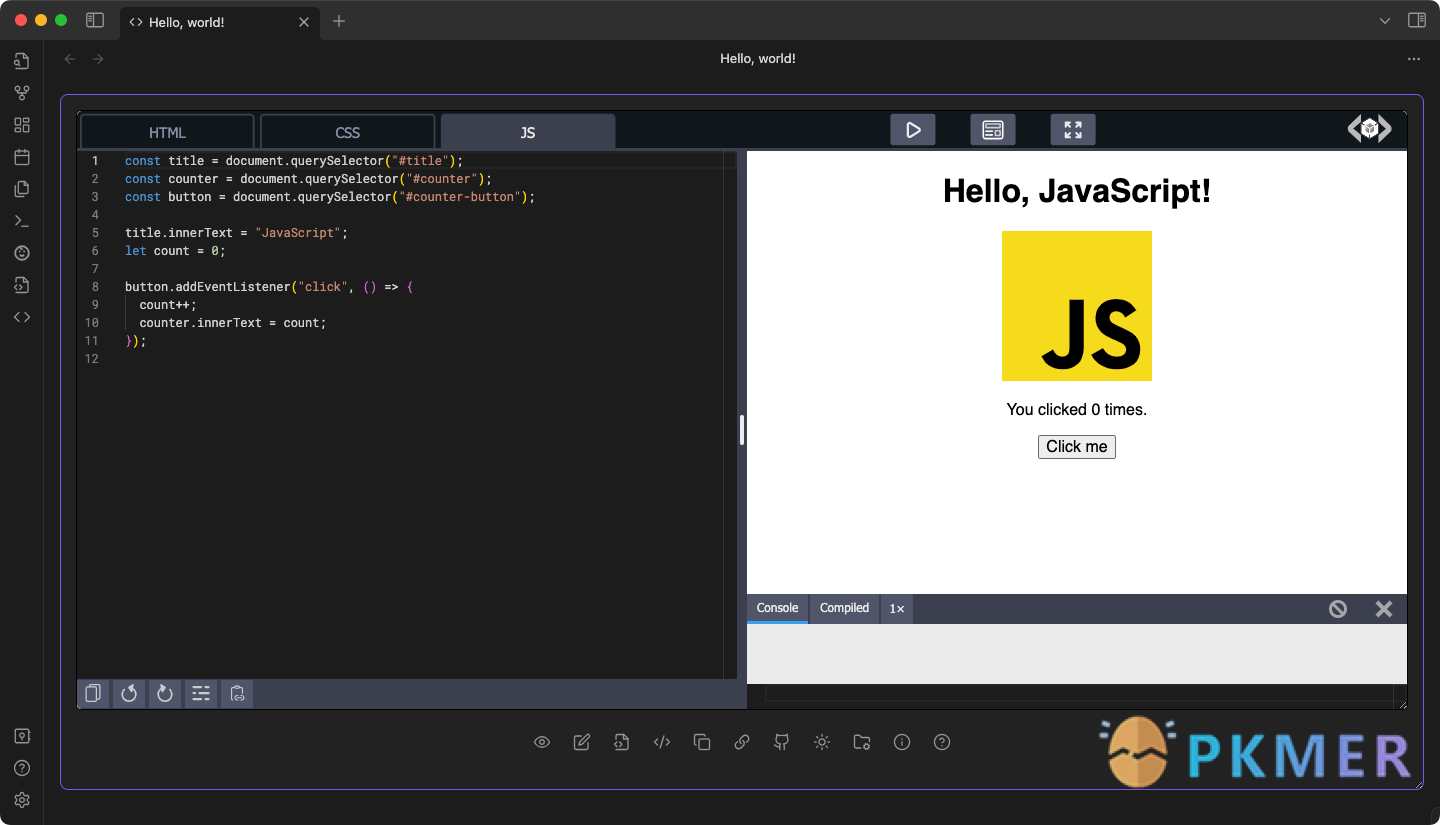The height and width of the screenshot is (825, 1440).
Task: Navigate back with the left arrow
Action: 70,59
